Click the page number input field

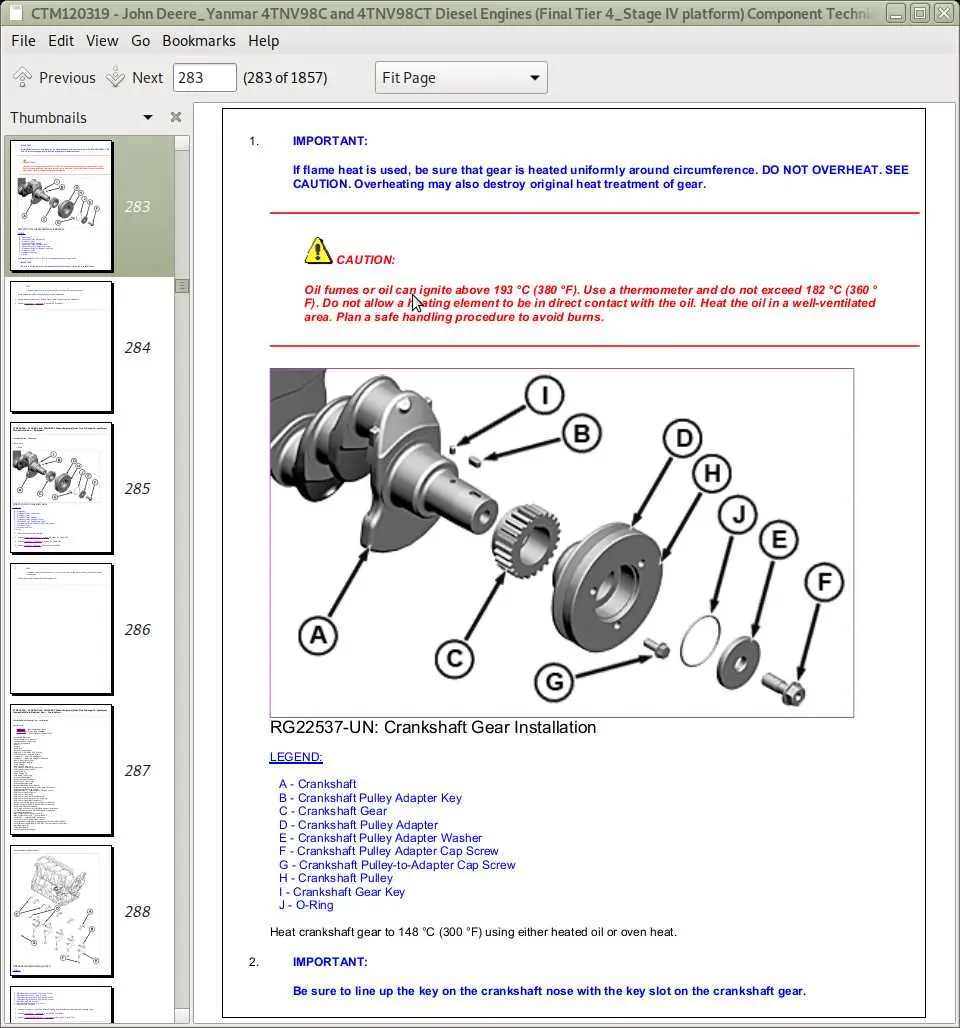[205, 77]
